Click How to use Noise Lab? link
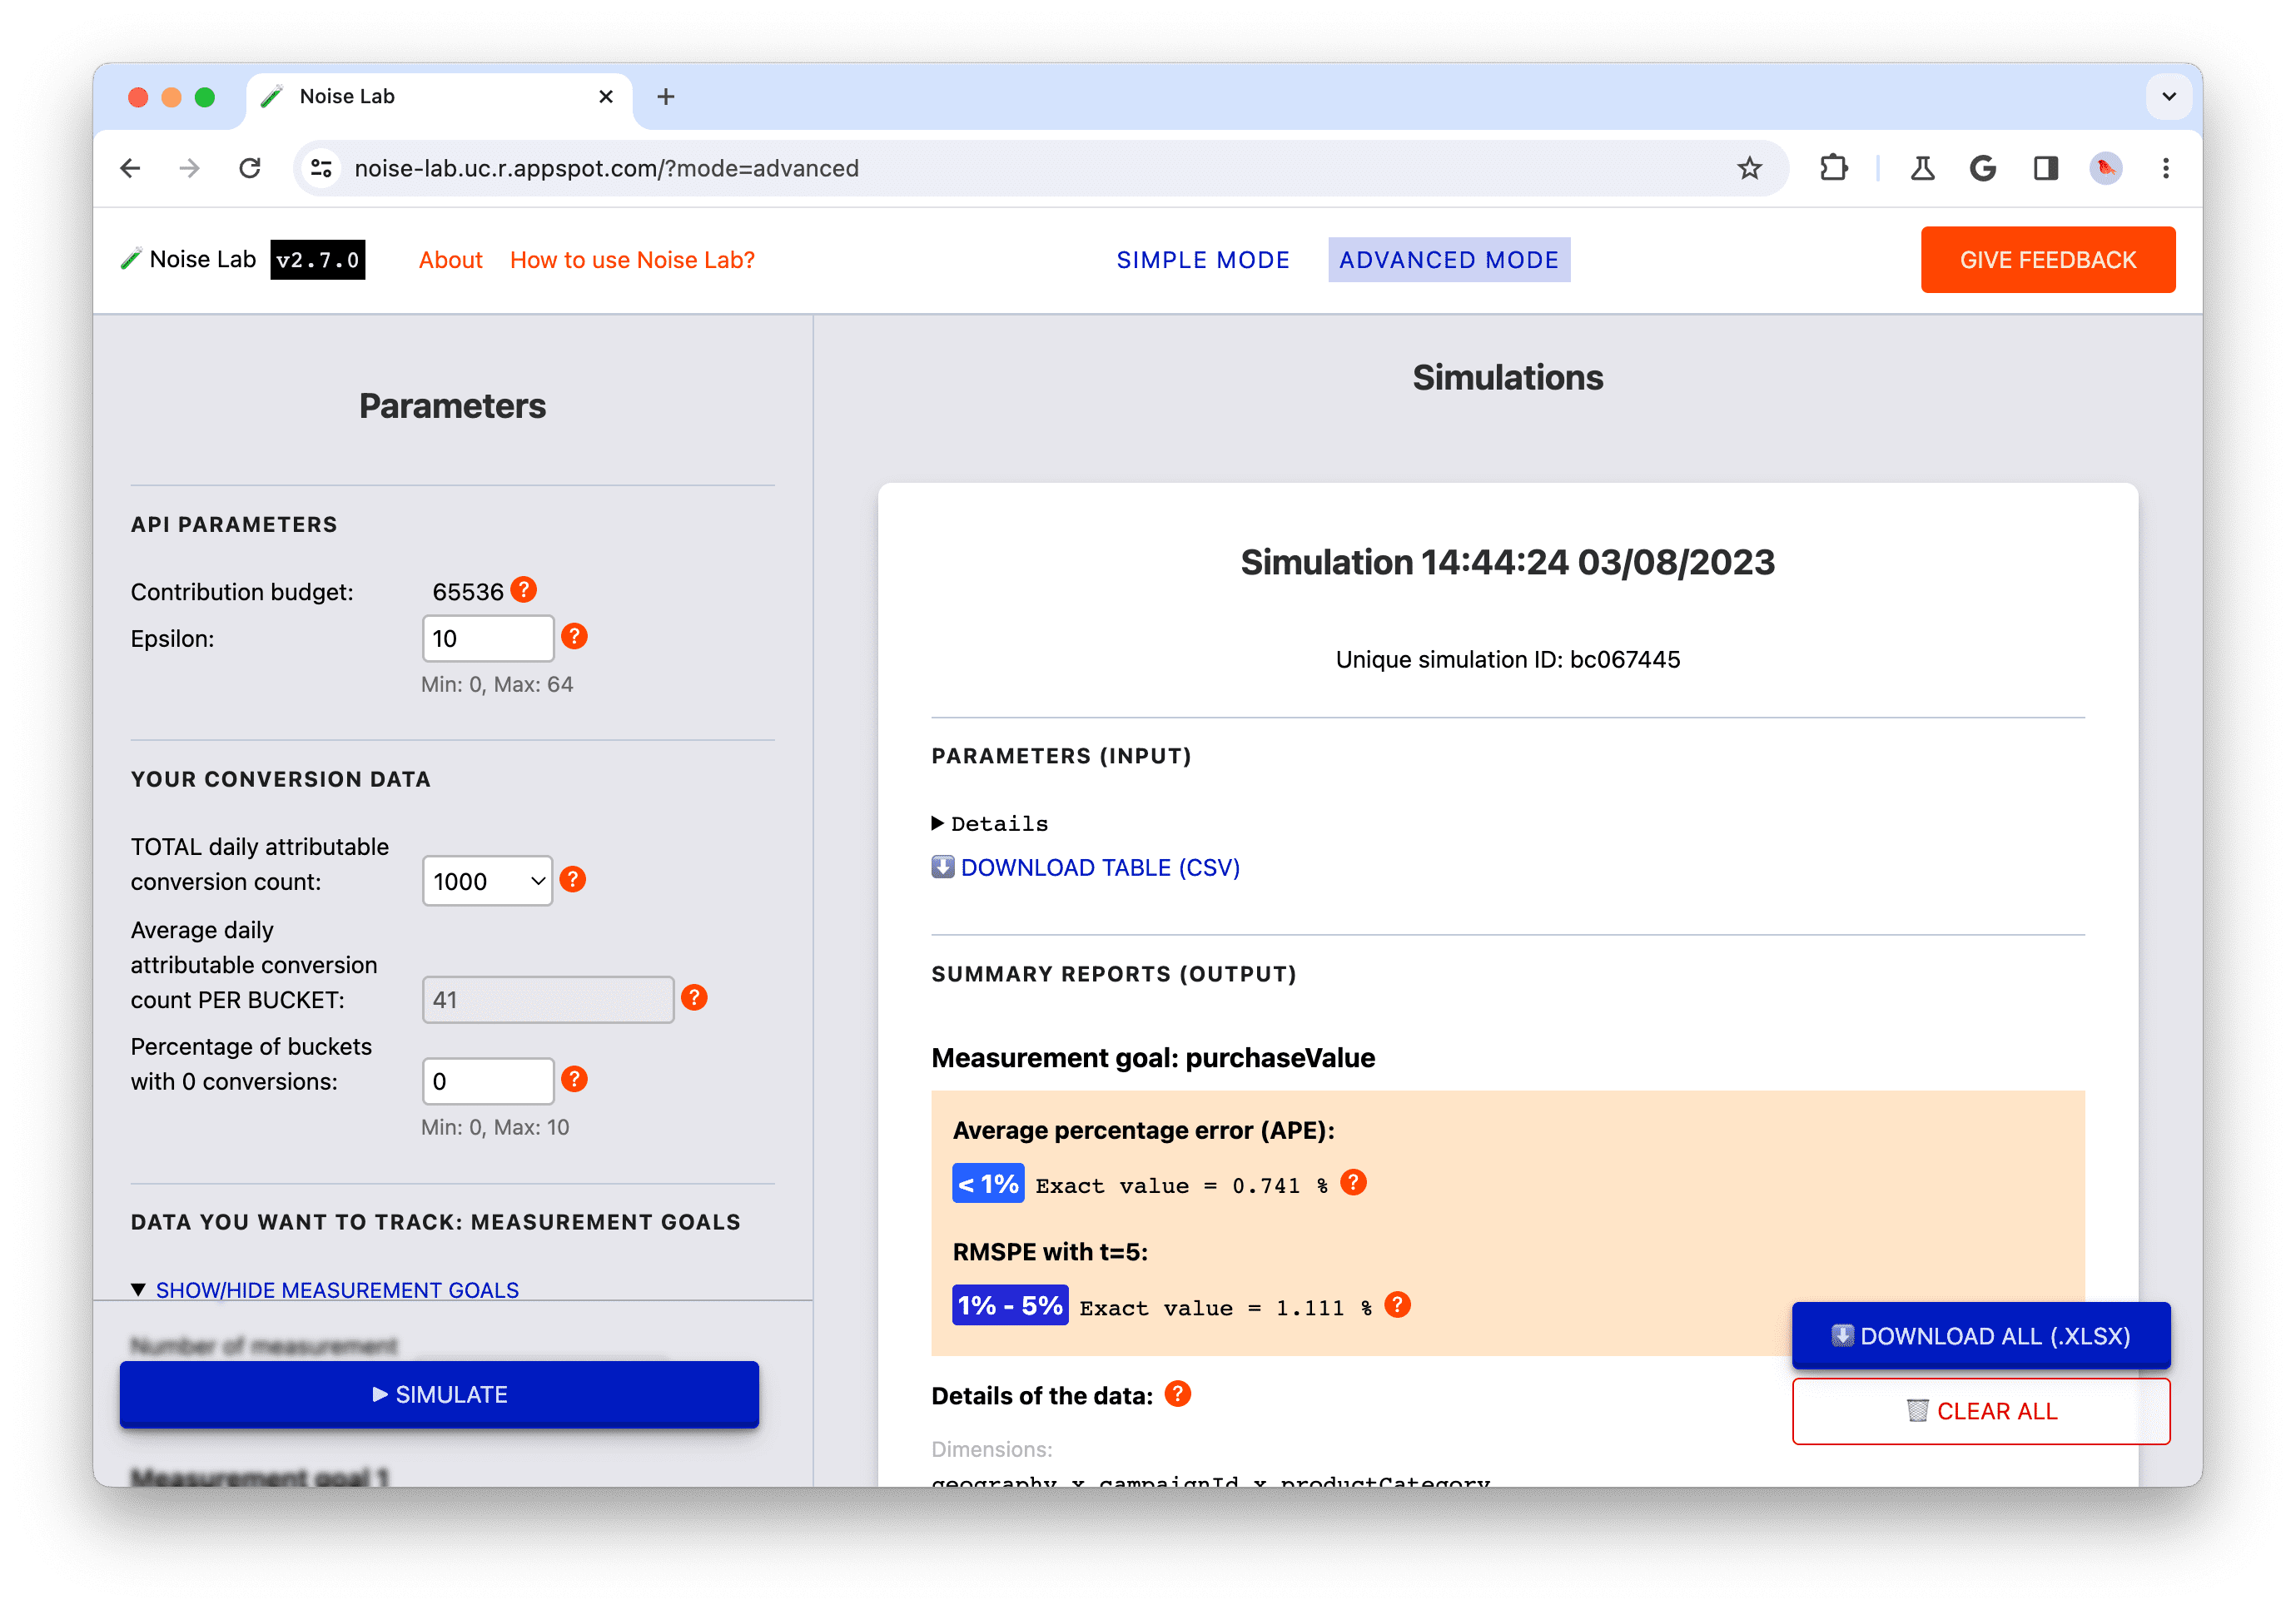Viewport: 2296px width, 1610px height. tap(634, 258)
